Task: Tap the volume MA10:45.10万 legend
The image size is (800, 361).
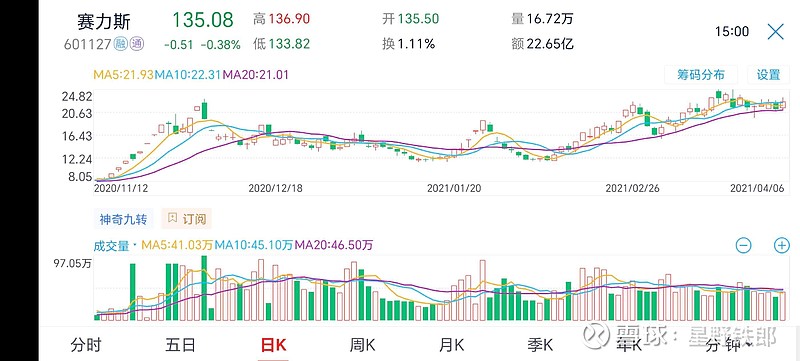Action: pos(254,245)
